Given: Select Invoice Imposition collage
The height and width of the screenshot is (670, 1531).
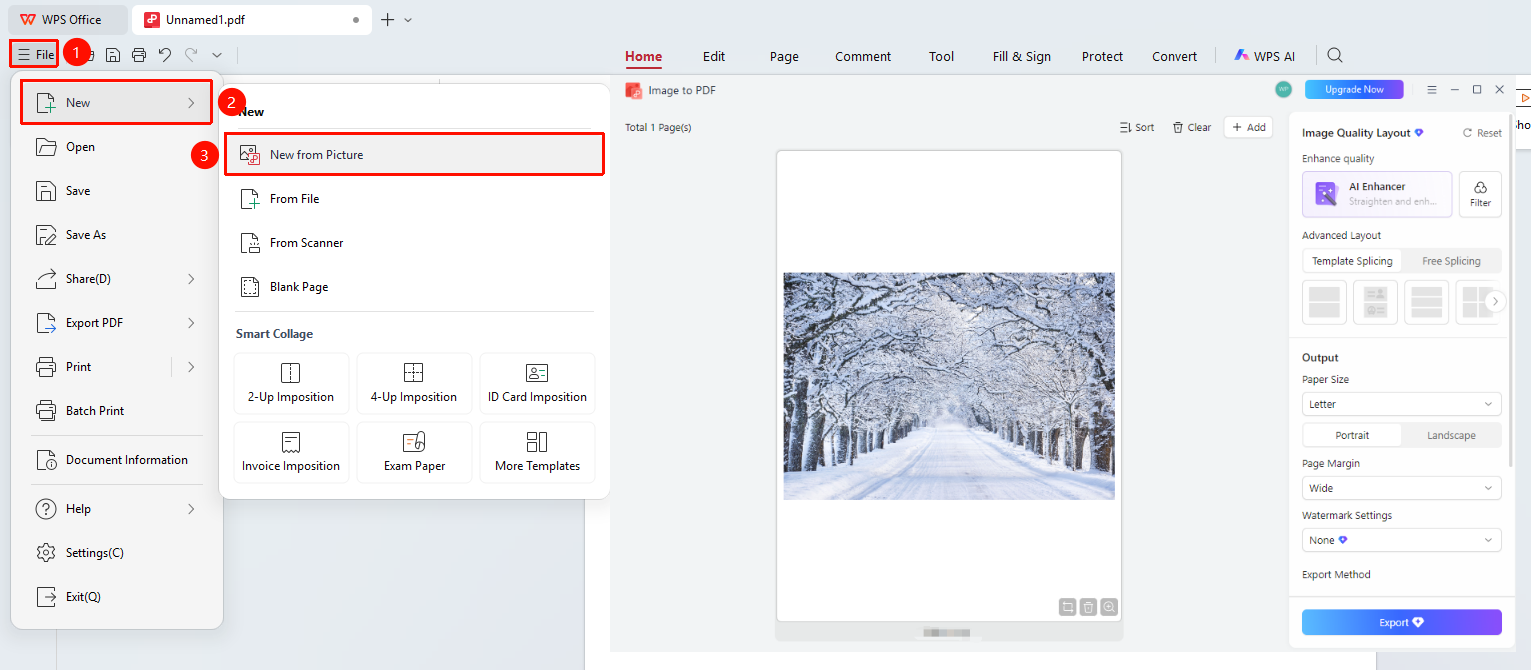Looking at the screenshot, I should pos(291,453).
